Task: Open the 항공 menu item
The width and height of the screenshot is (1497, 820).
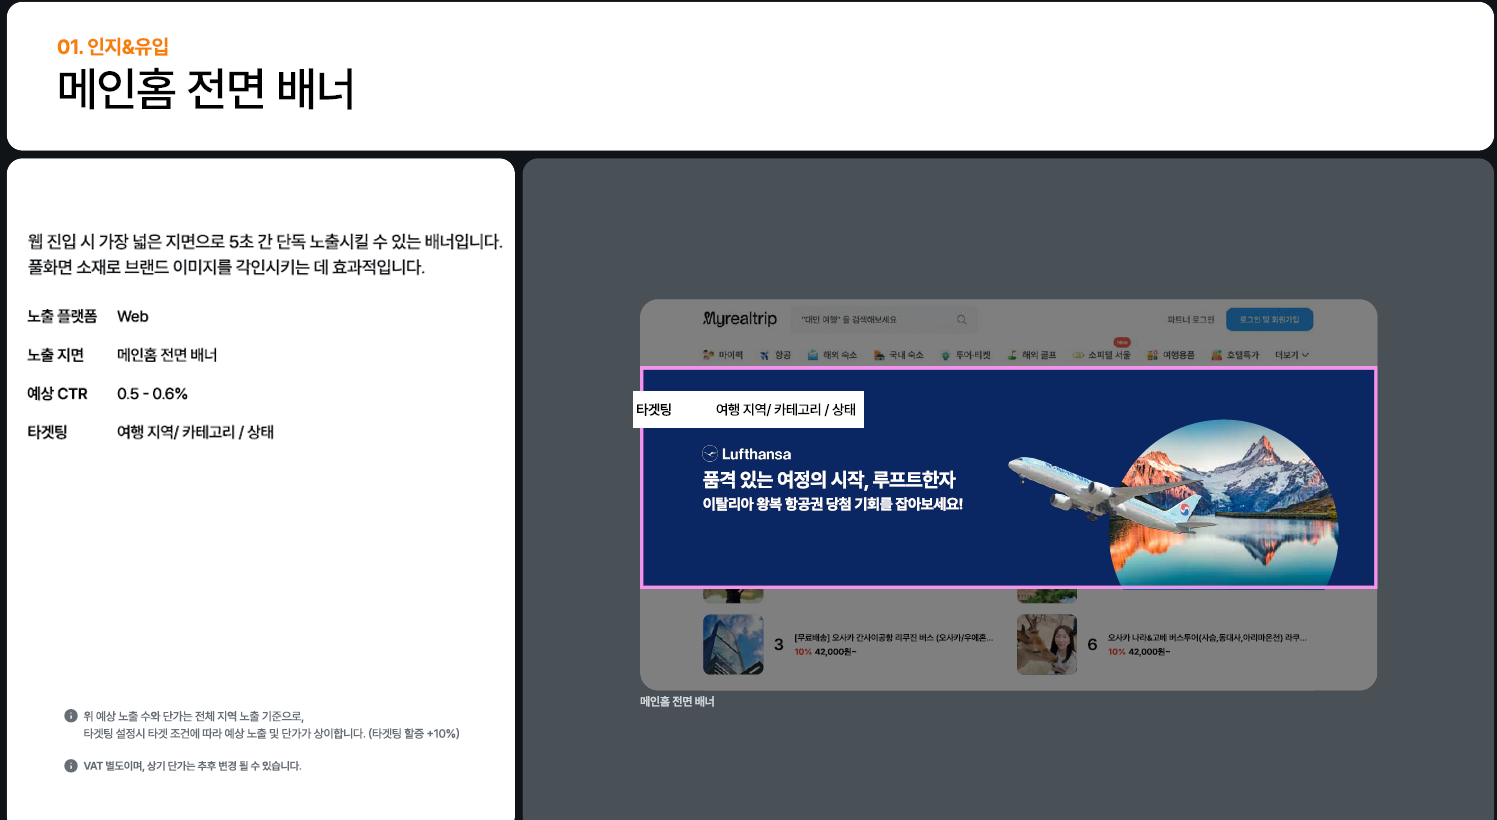Action: 775,355
